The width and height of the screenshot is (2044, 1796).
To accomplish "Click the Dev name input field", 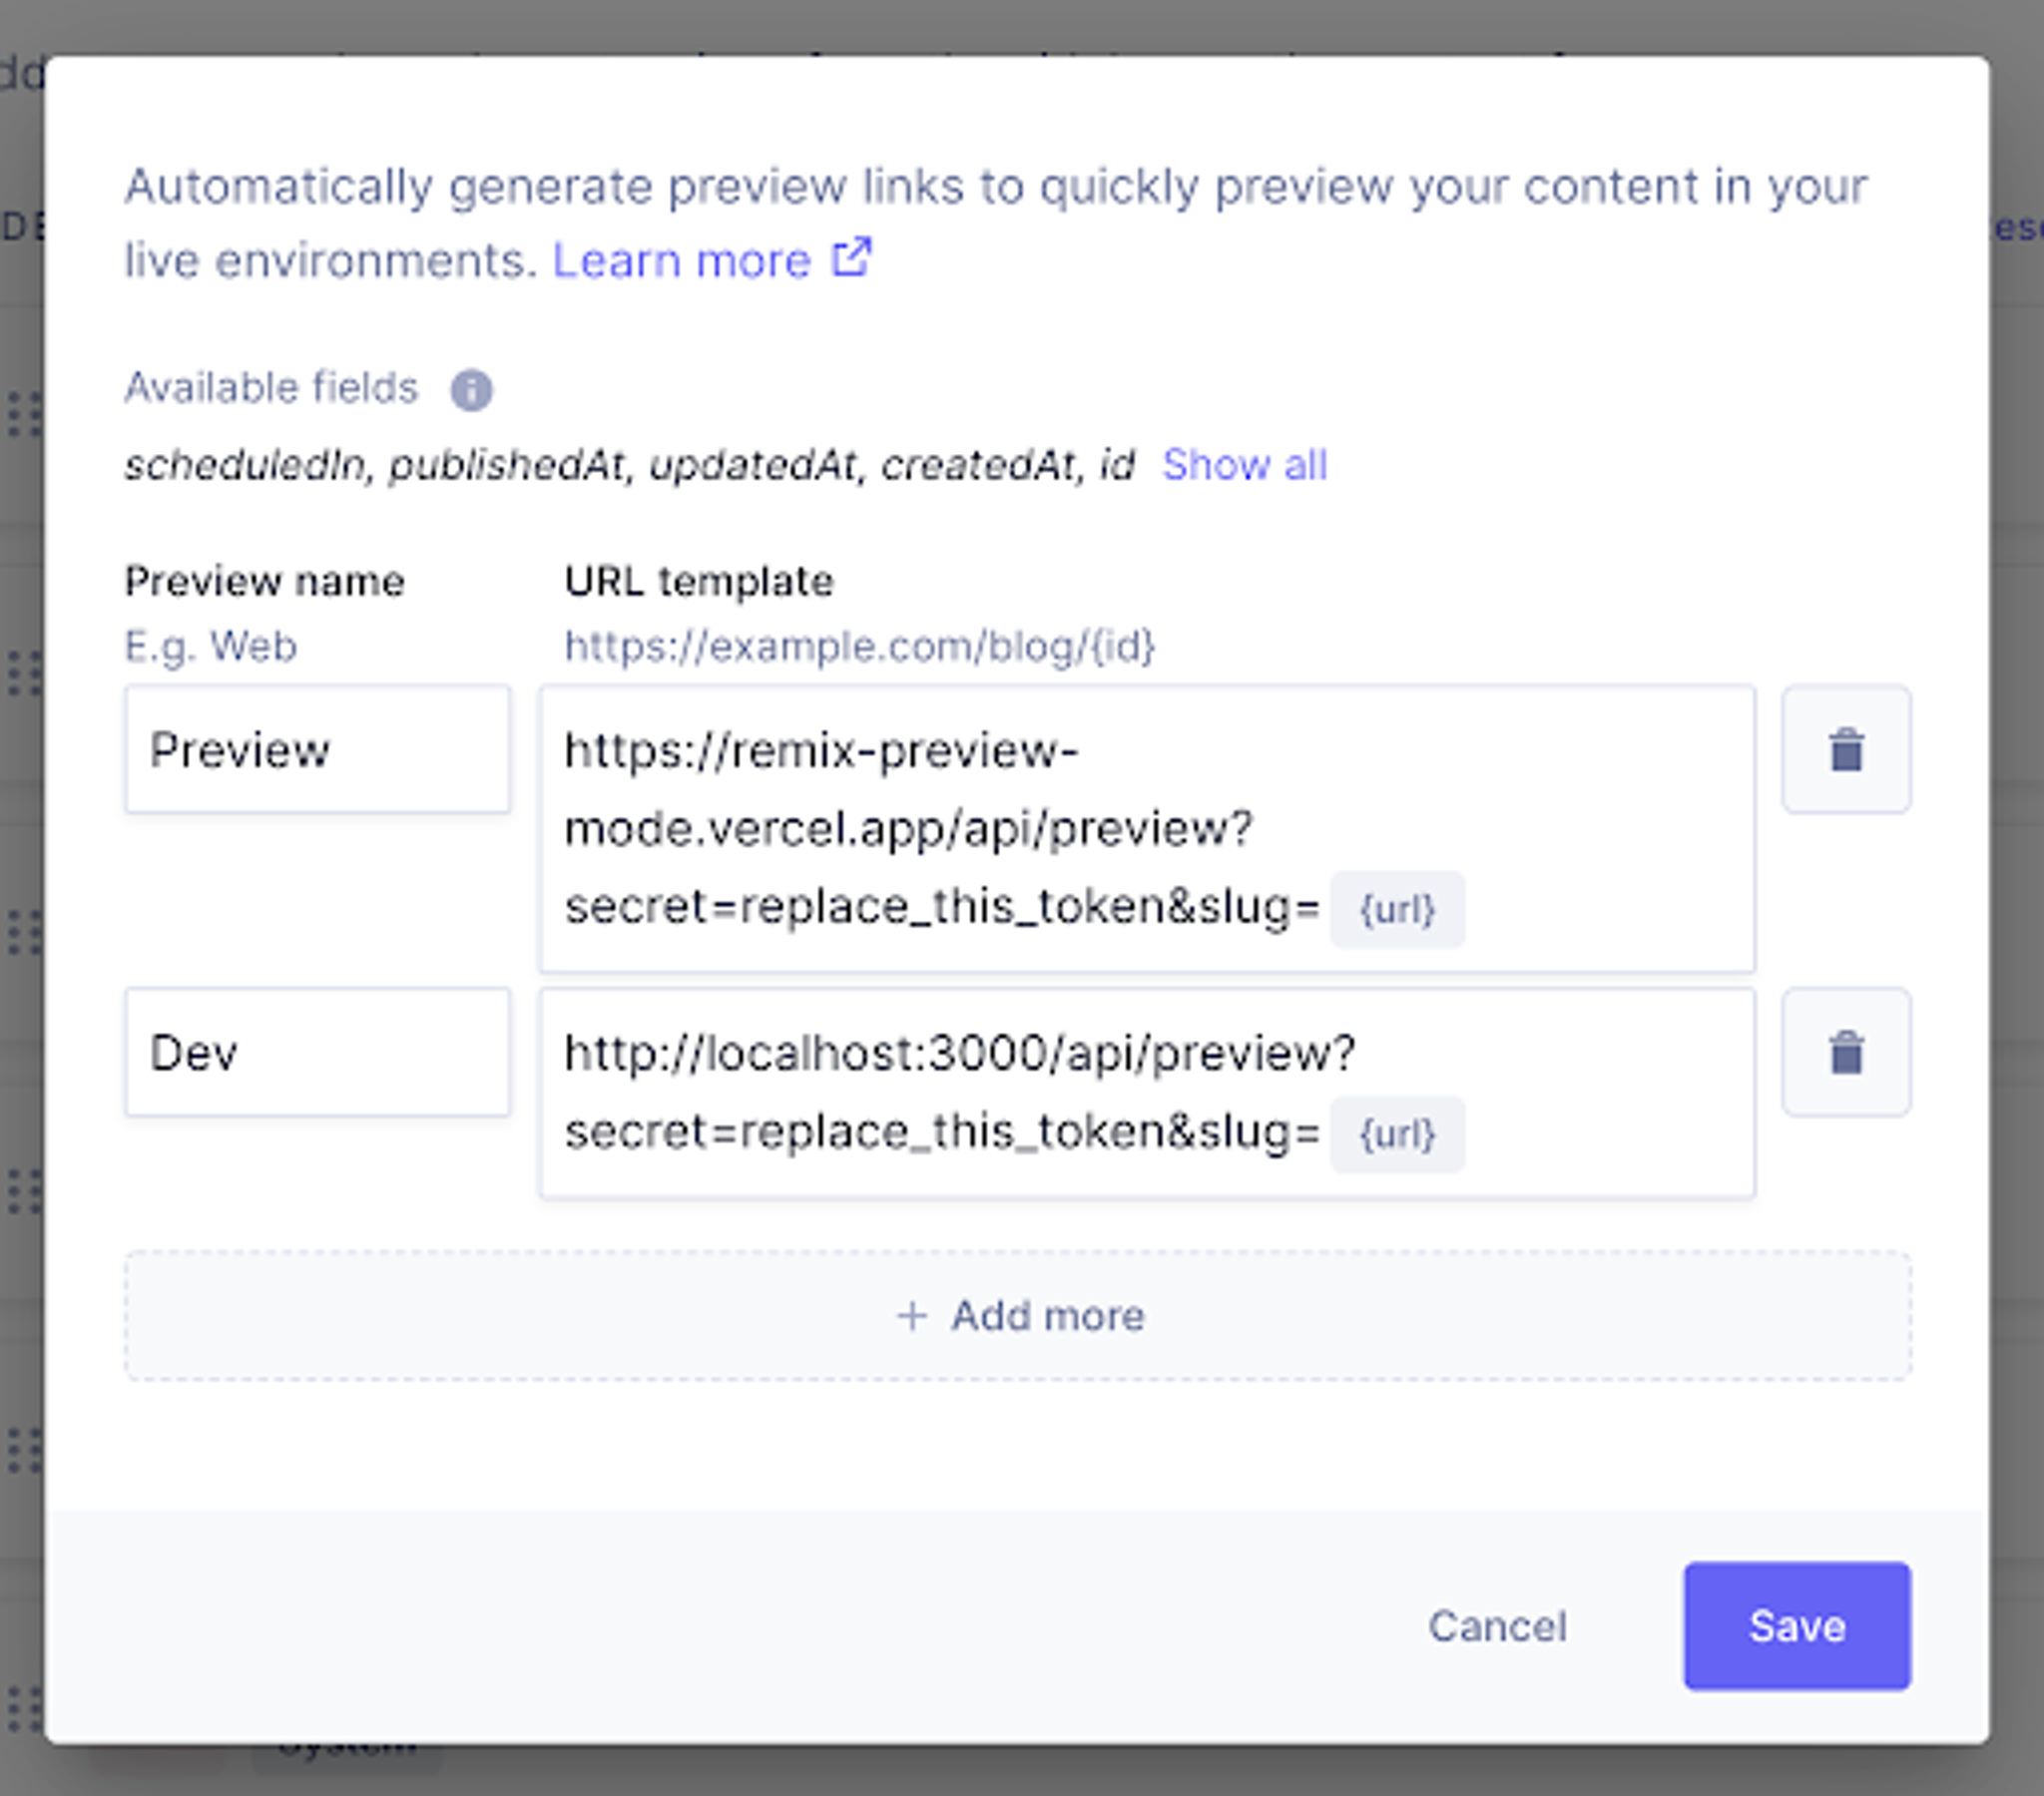I will pos(317,1052).
